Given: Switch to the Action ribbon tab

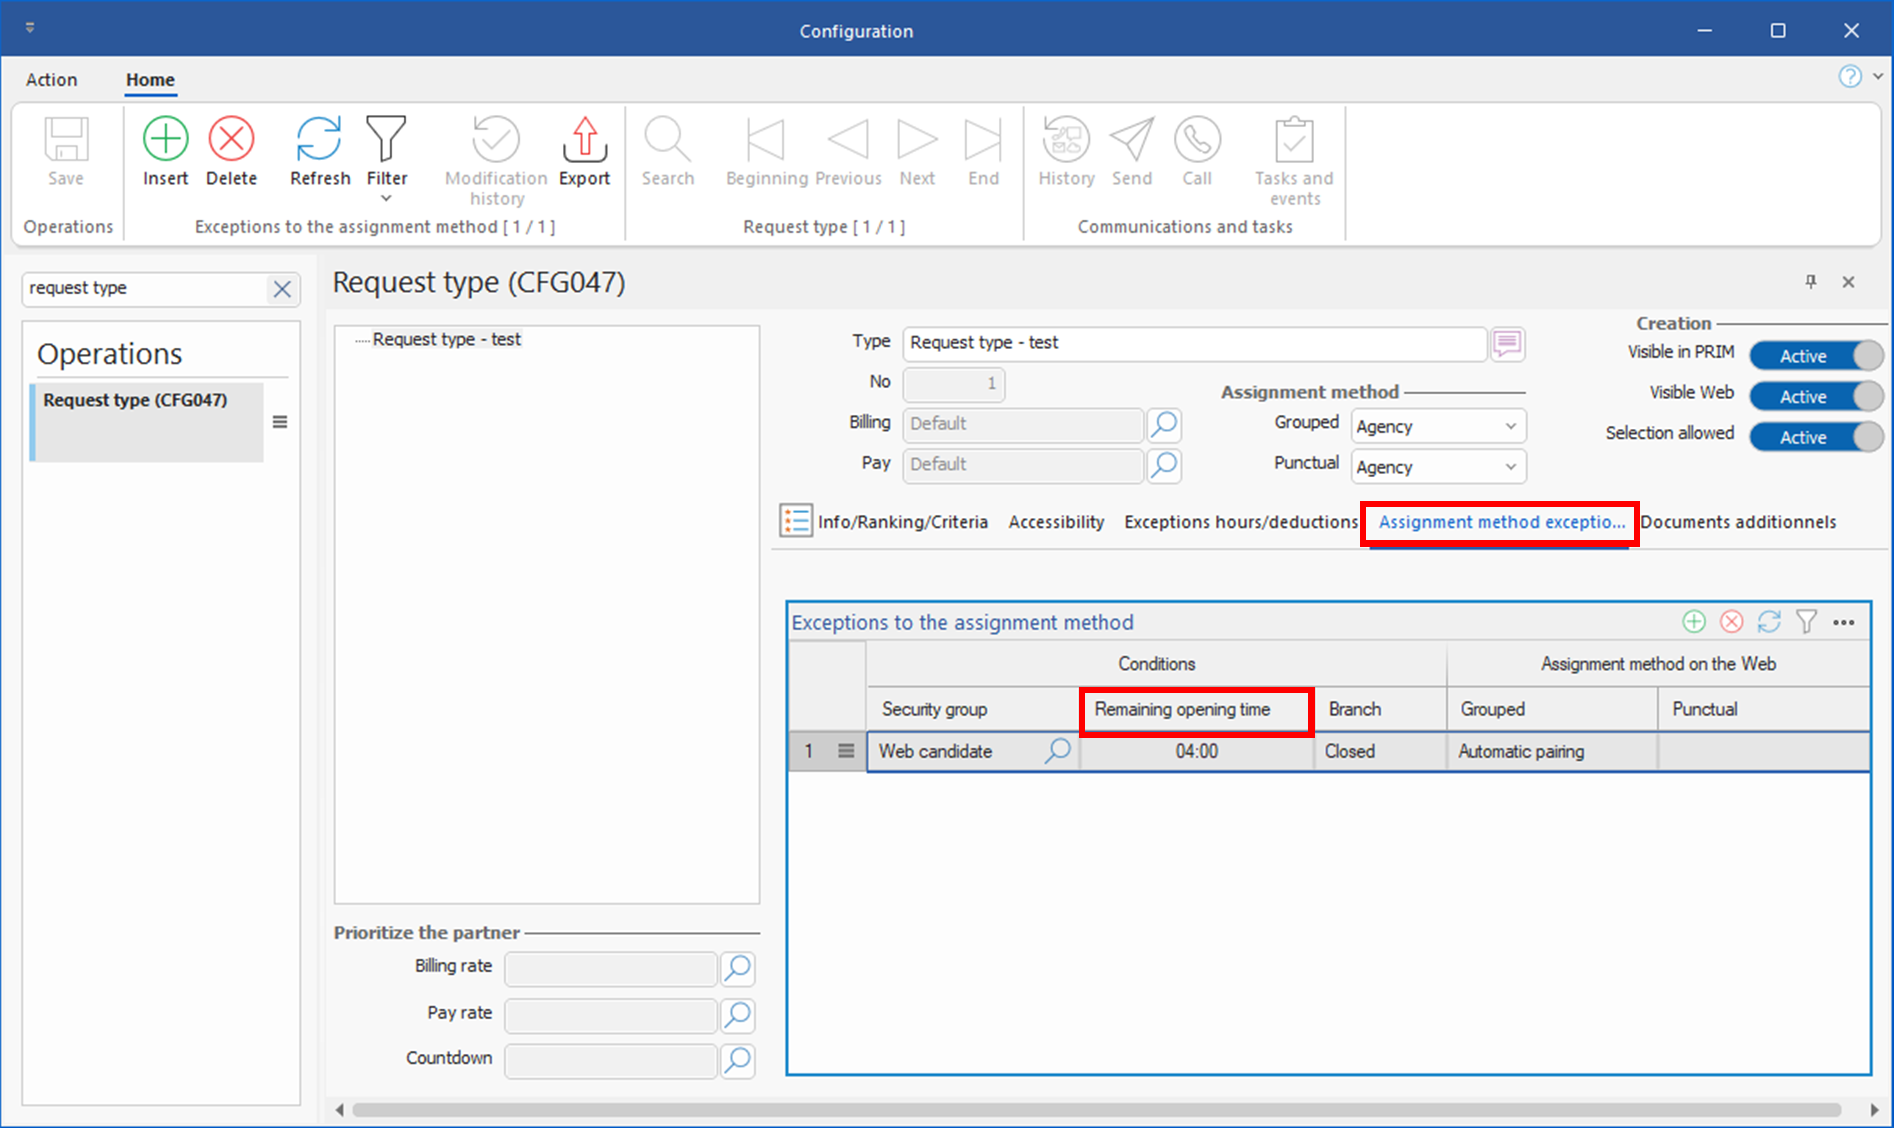Looking at the screenshot, I should coord(51,80).
